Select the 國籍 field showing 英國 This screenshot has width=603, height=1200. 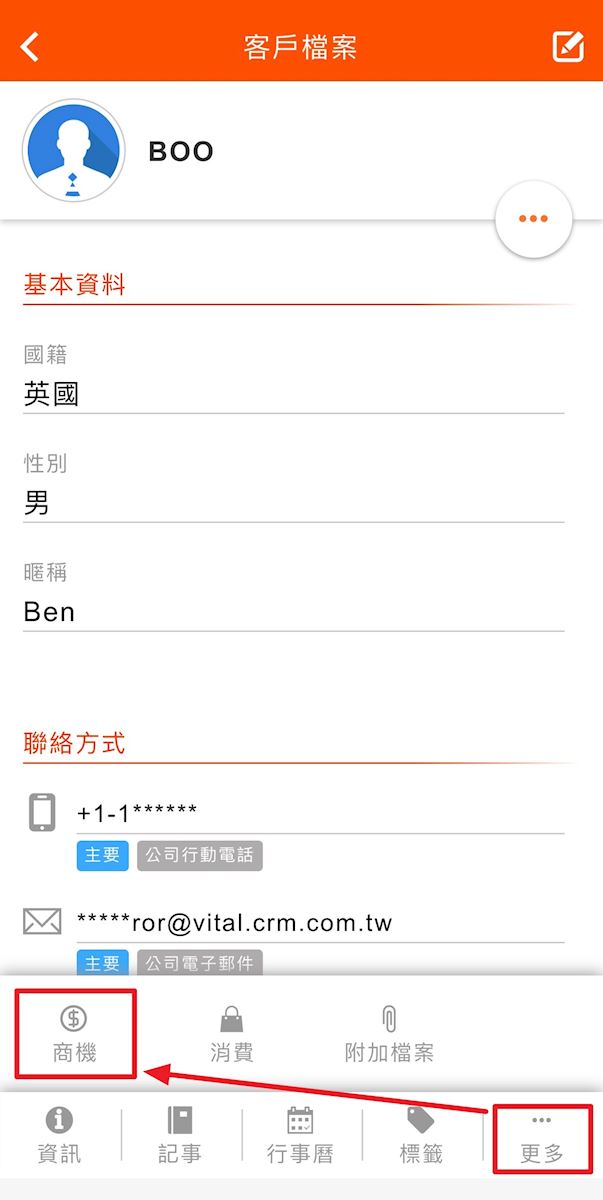293,395
